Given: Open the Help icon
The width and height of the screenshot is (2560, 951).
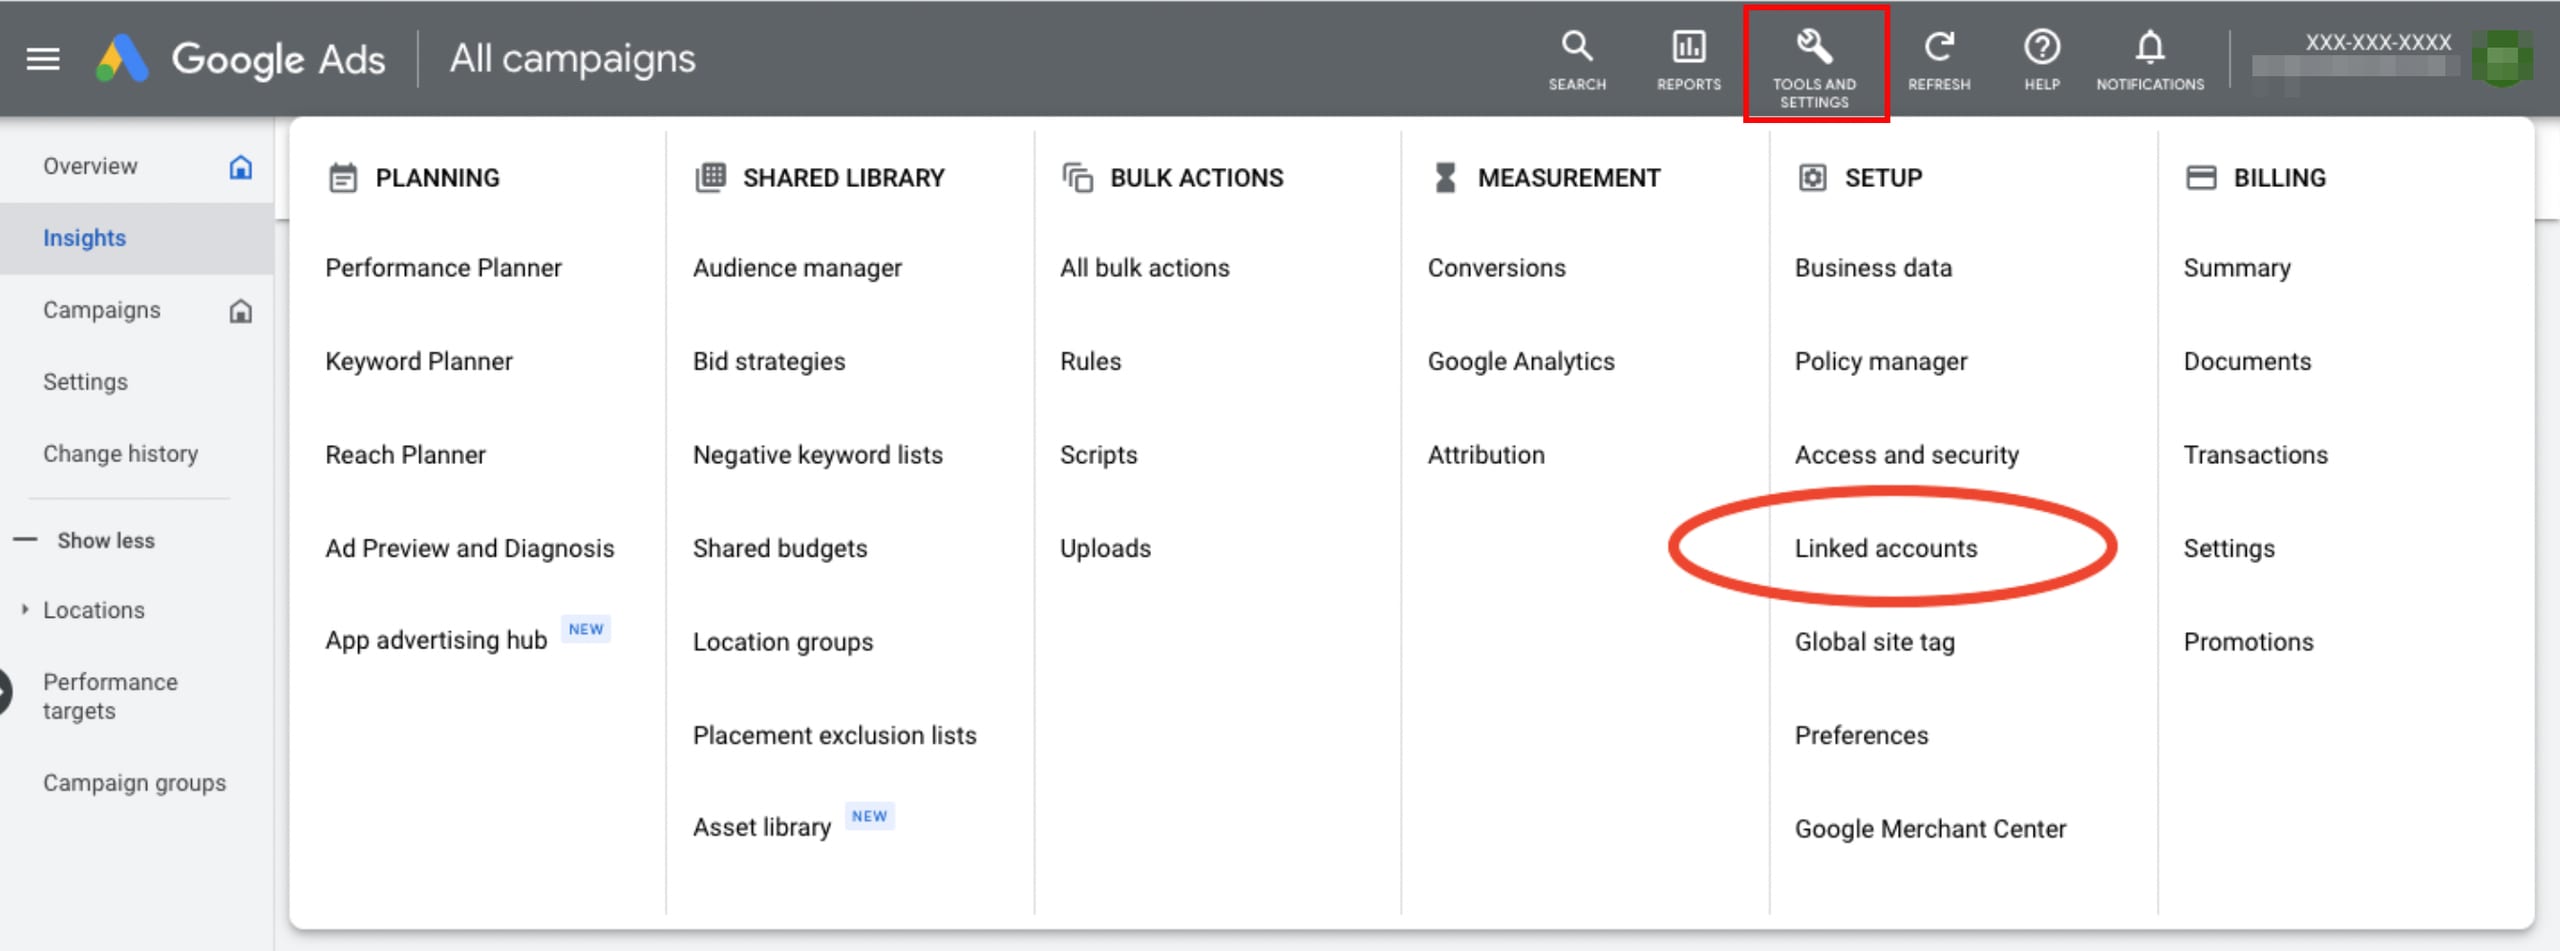Looking at the screenshot, I should tap(2041, 48).
